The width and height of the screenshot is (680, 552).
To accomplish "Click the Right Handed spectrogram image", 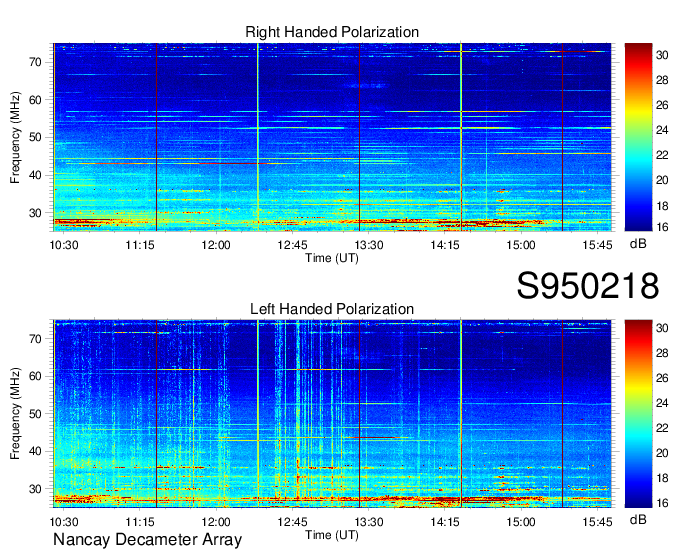I will tap(332, 137).
